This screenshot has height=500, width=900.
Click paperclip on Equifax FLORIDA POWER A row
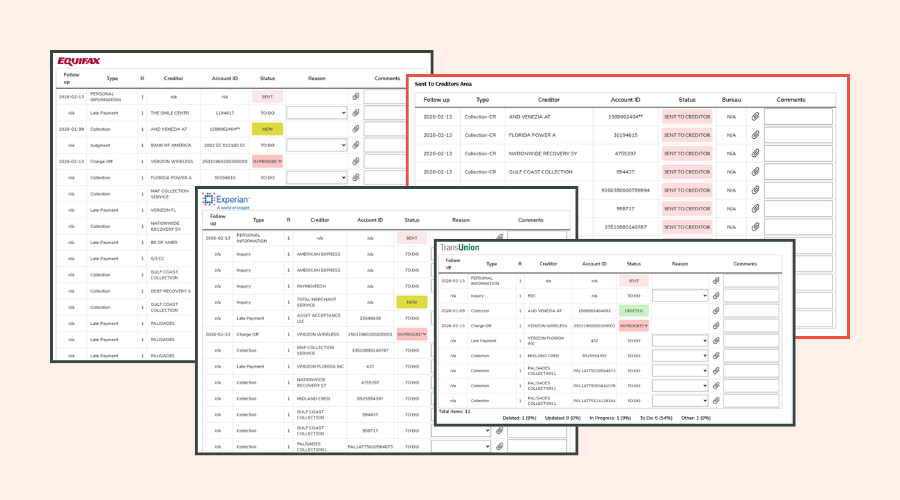click(x=356, y=177)
